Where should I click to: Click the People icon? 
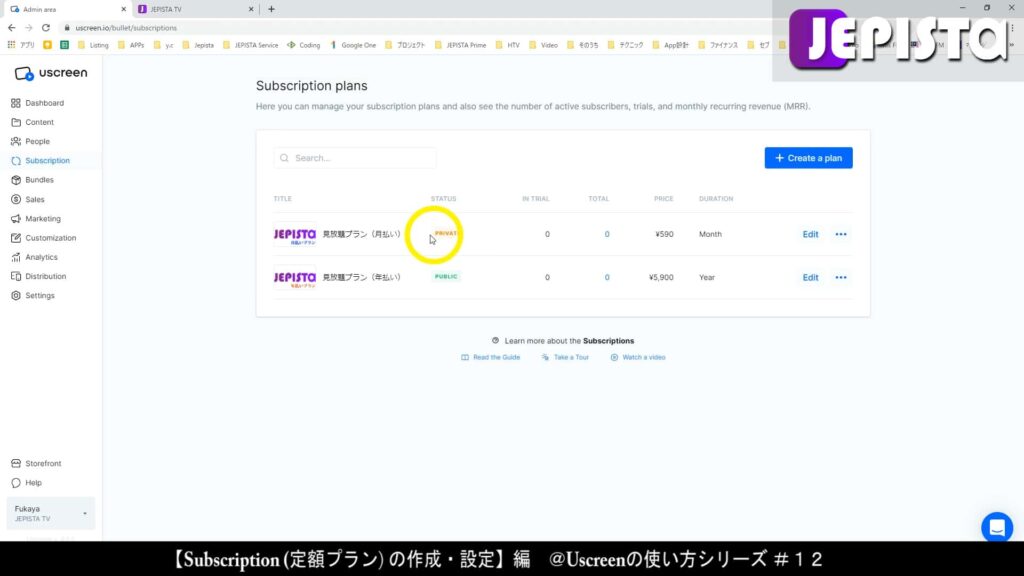point(16,141)
